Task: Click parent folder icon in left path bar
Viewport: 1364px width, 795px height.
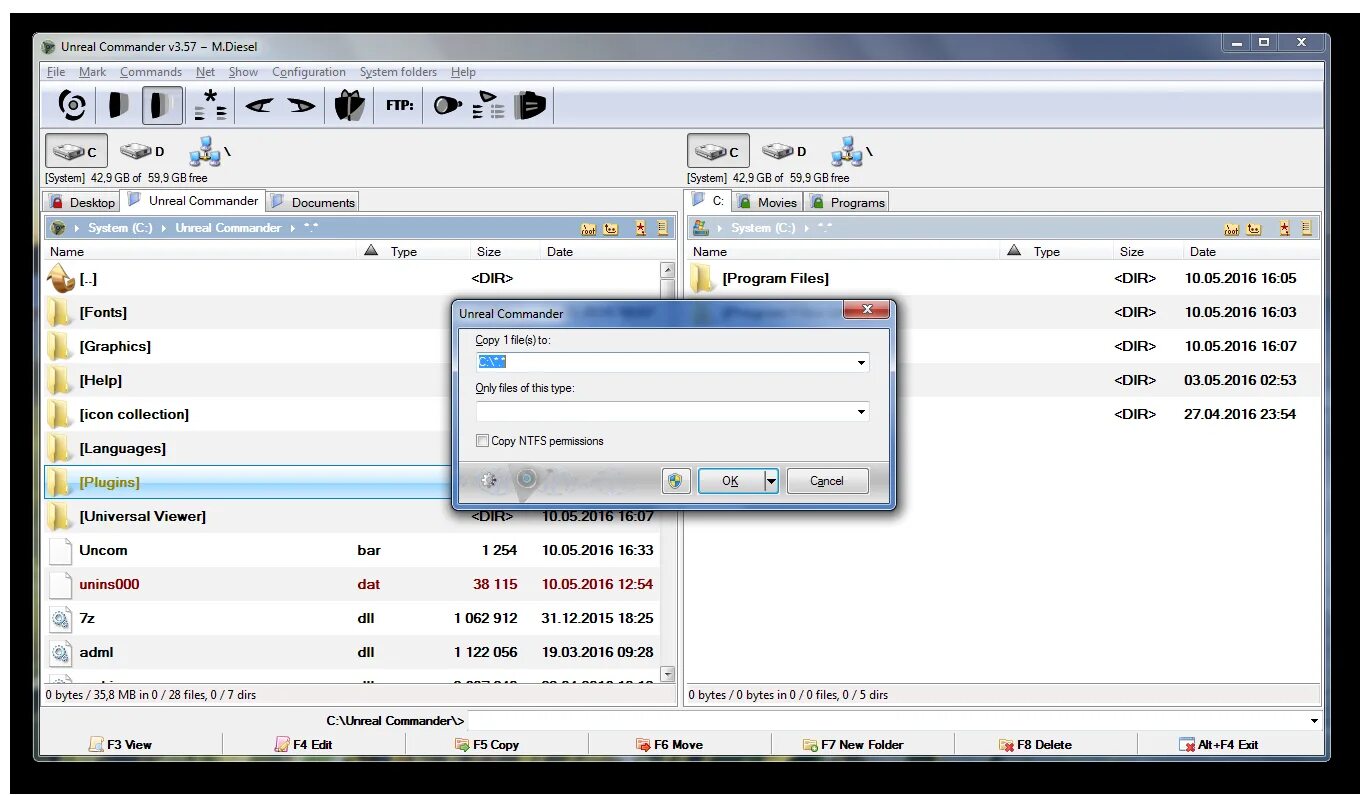Action: tap(611, 229)
